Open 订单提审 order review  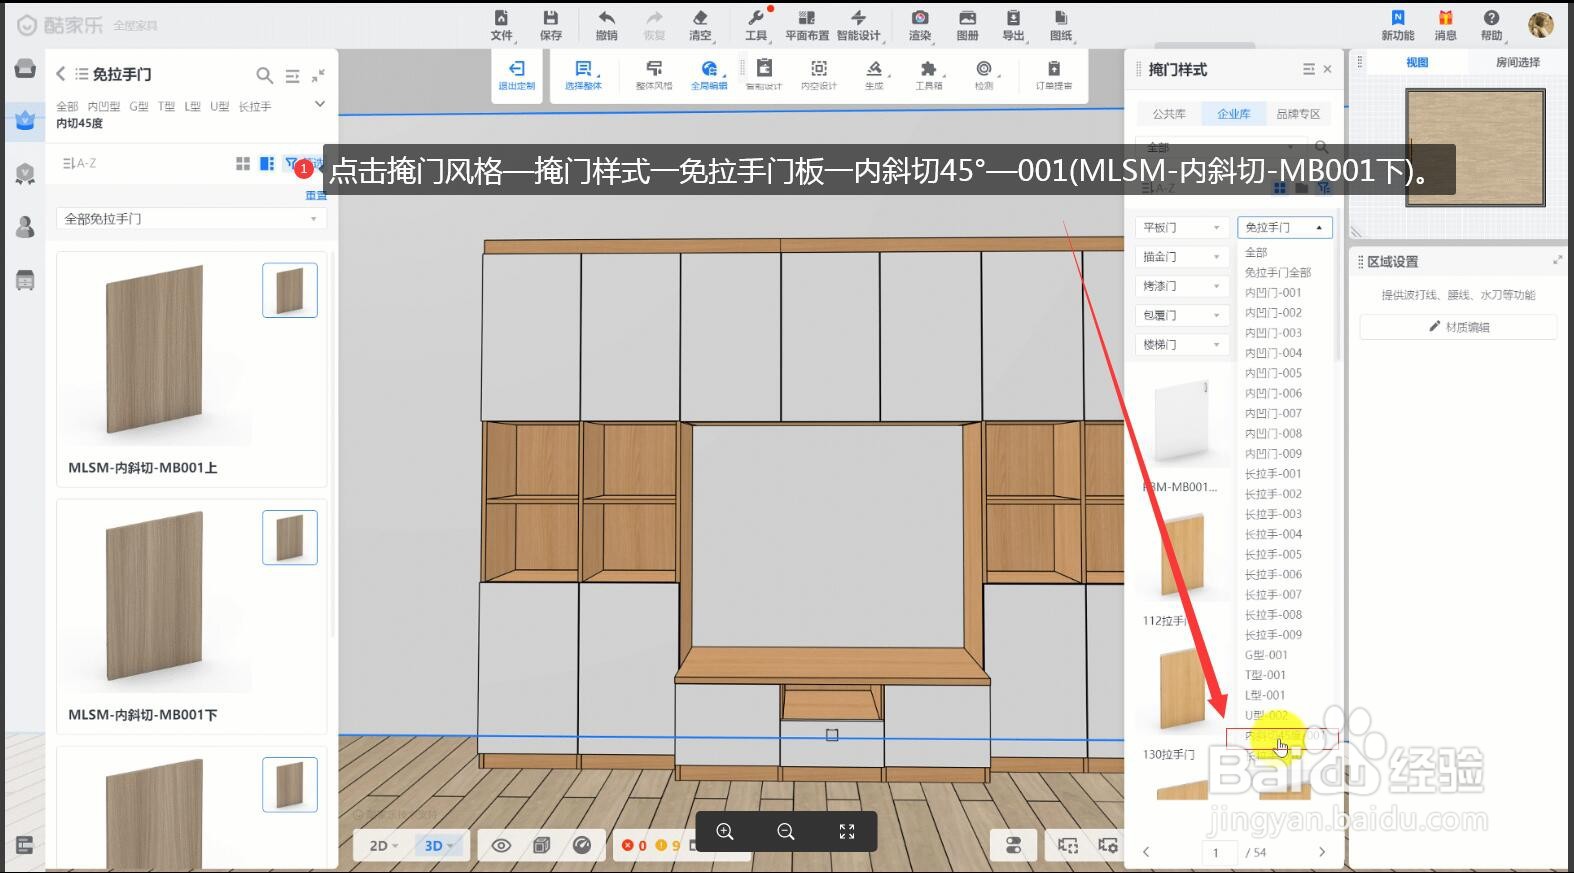click(x=1054, y=75)
